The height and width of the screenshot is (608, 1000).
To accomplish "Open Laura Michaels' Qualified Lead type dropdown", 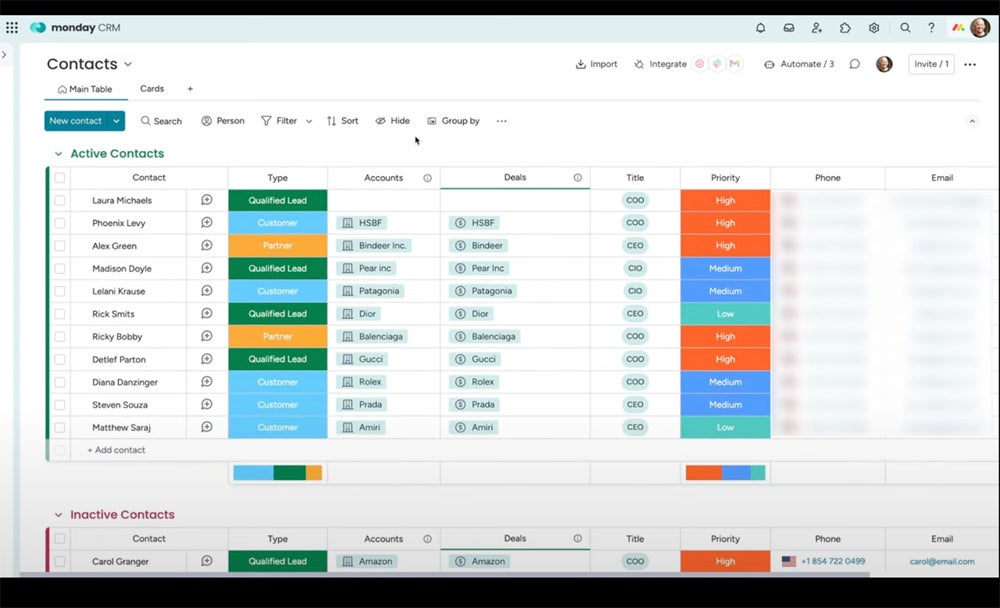I will [x=277, y=200].
